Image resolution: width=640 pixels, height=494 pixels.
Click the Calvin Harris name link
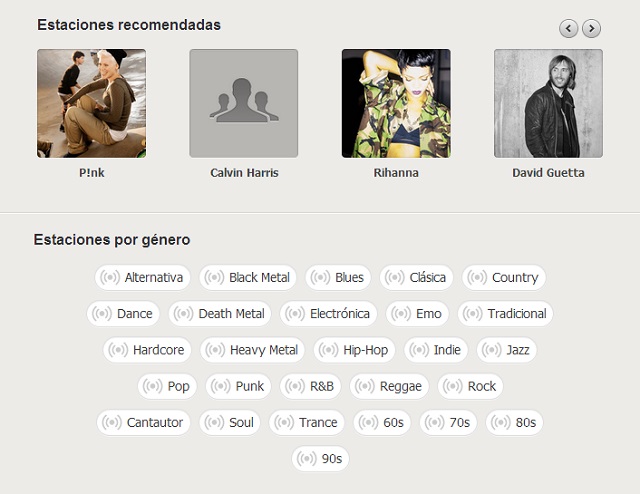pos(244,173)
